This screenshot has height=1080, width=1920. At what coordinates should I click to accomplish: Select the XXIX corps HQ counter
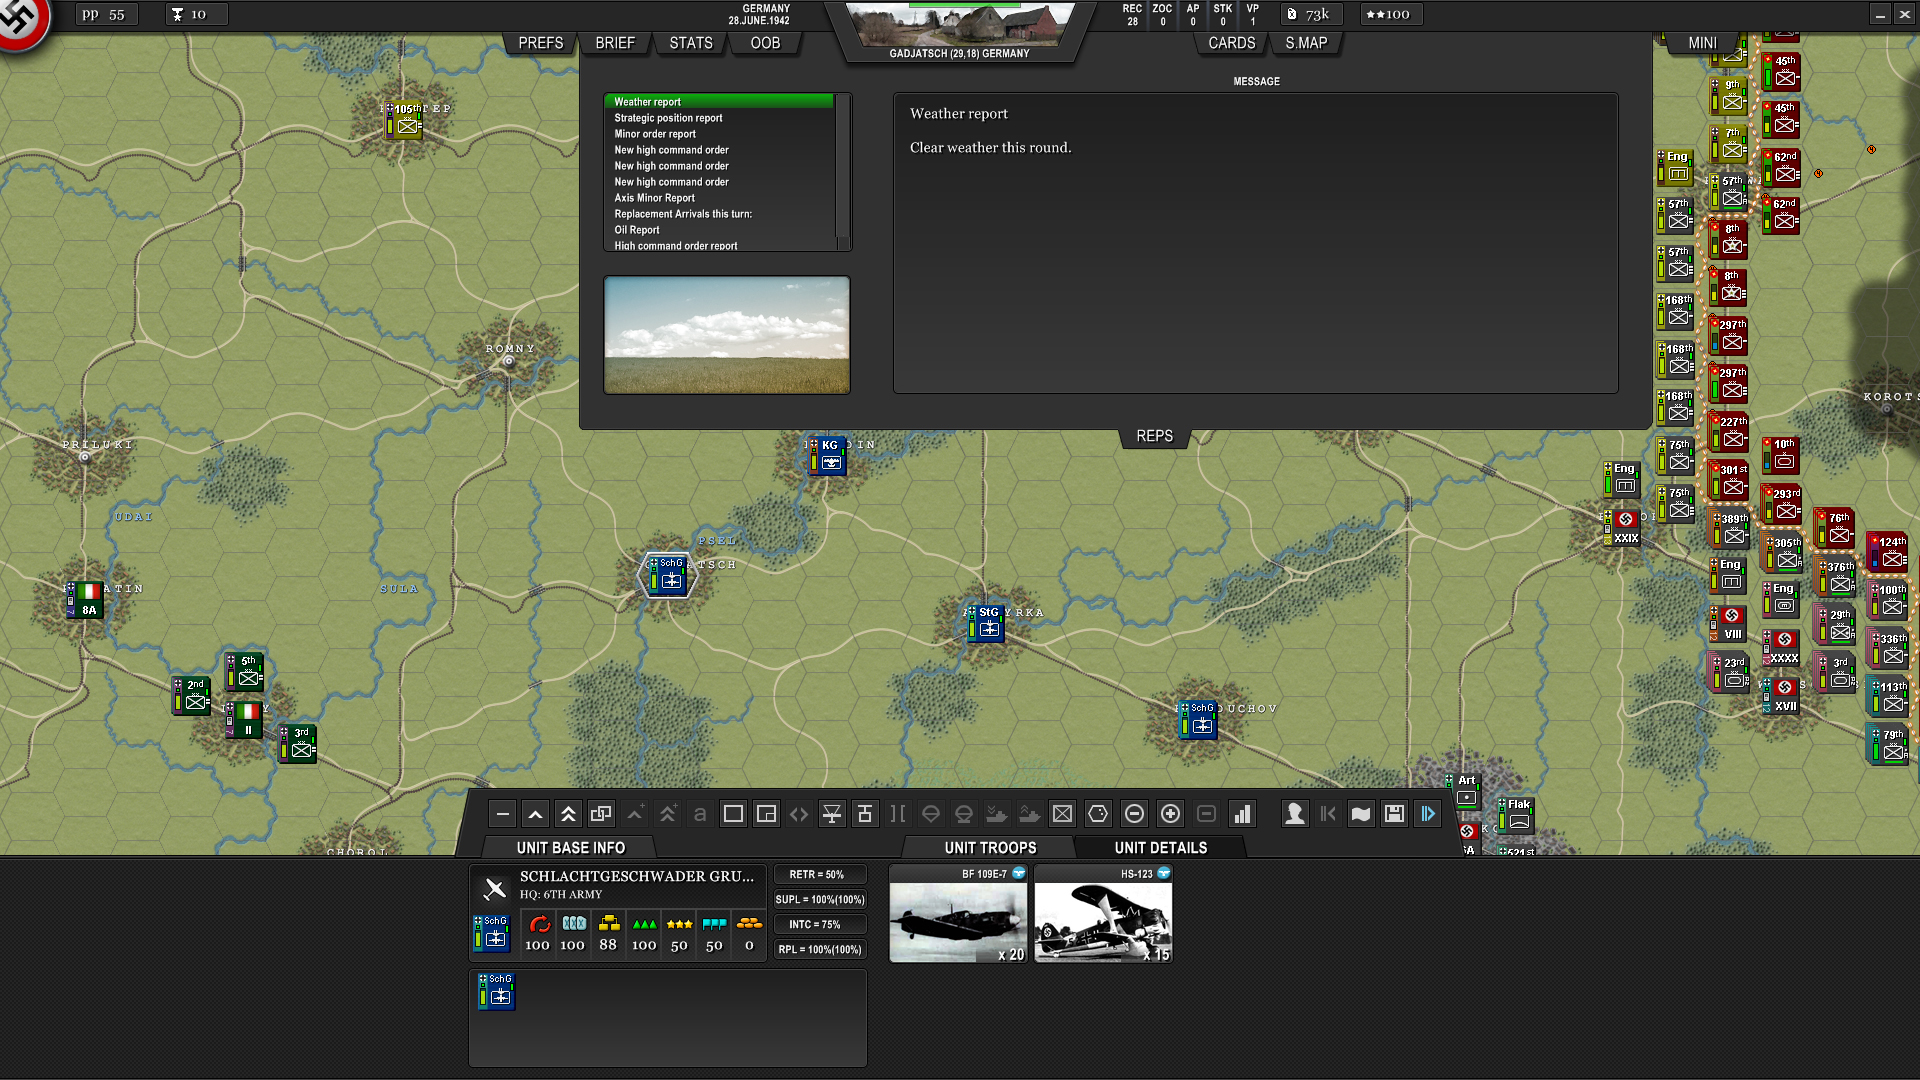pyautogui.click(x=1624, y=527)
